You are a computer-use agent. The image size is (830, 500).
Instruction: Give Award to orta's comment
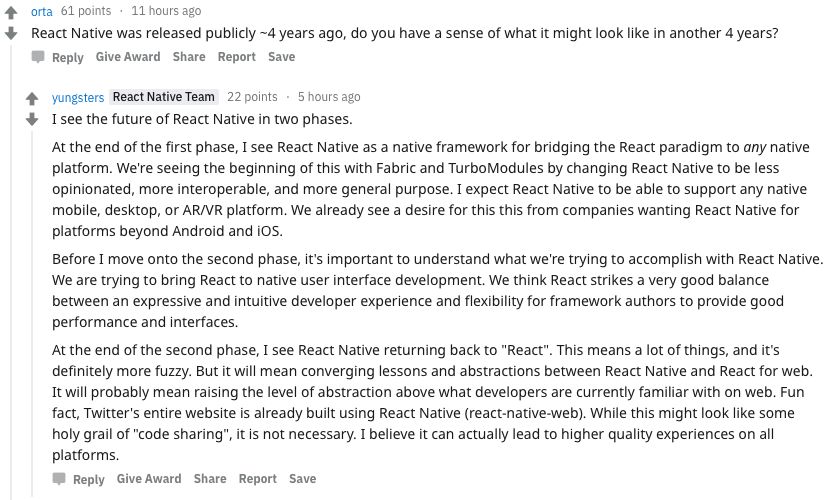click(x=128, y=57)
